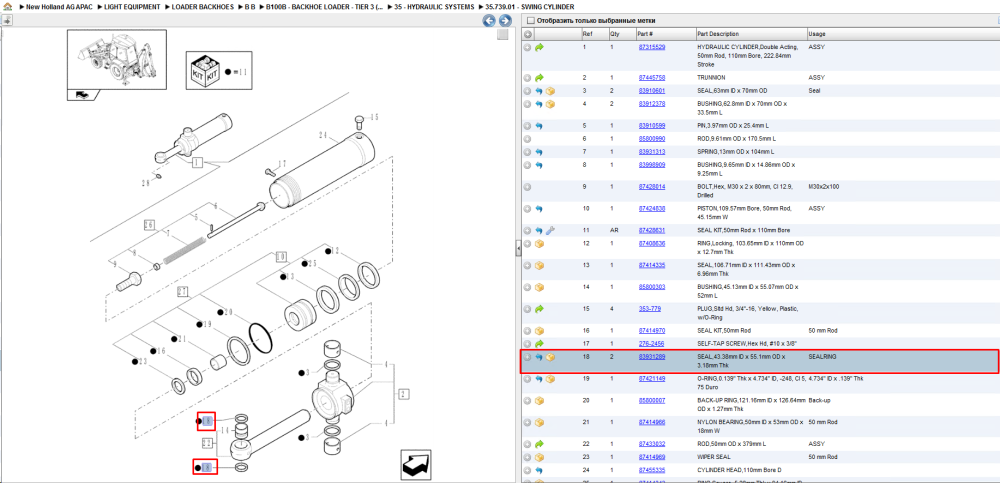This screenshot has height=483, width=1000.
Task: Select callout 15 on the diagram
Action: (x=374, y=117)
